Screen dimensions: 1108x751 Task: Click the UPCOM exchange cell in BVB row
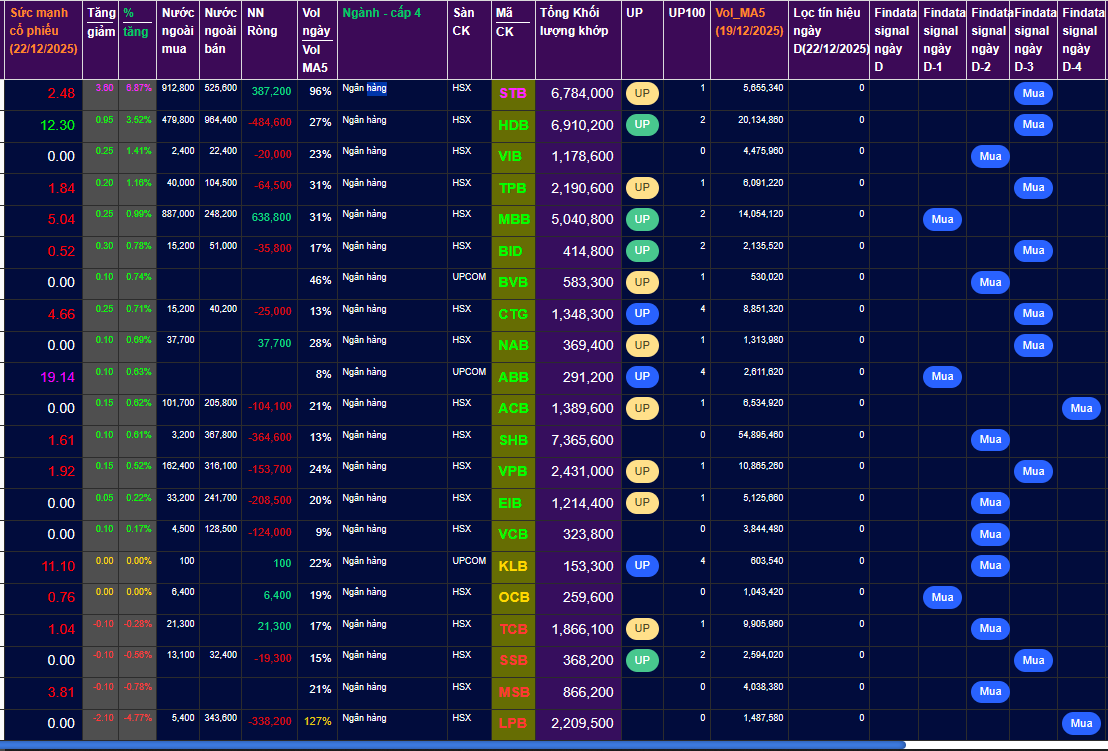[469, 277]
